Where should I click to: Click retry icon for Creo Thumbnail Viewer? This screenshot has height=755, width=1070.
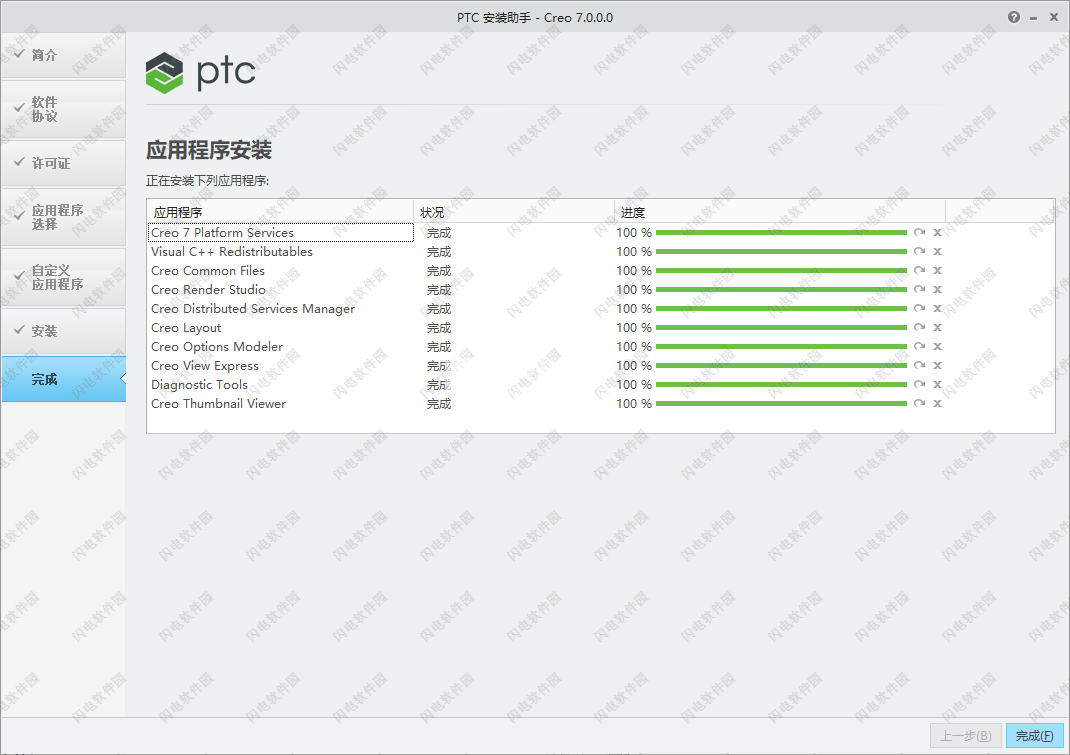(920, 403)
